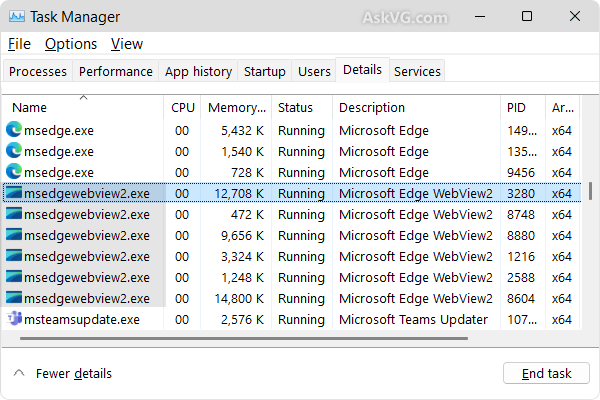Select the msedgewebview2.exe row with 1,248 K
Viewport: 600px width, 400px height.
tap(292, 278)
